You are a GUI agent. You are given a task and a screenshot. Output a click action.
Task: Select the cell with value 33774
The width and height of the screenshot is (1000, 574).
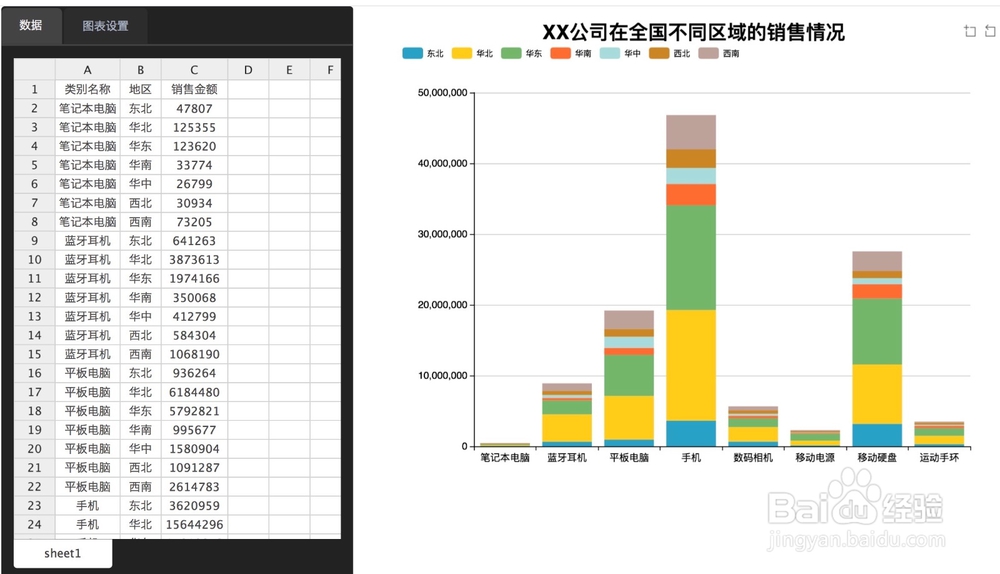(194, 165)
